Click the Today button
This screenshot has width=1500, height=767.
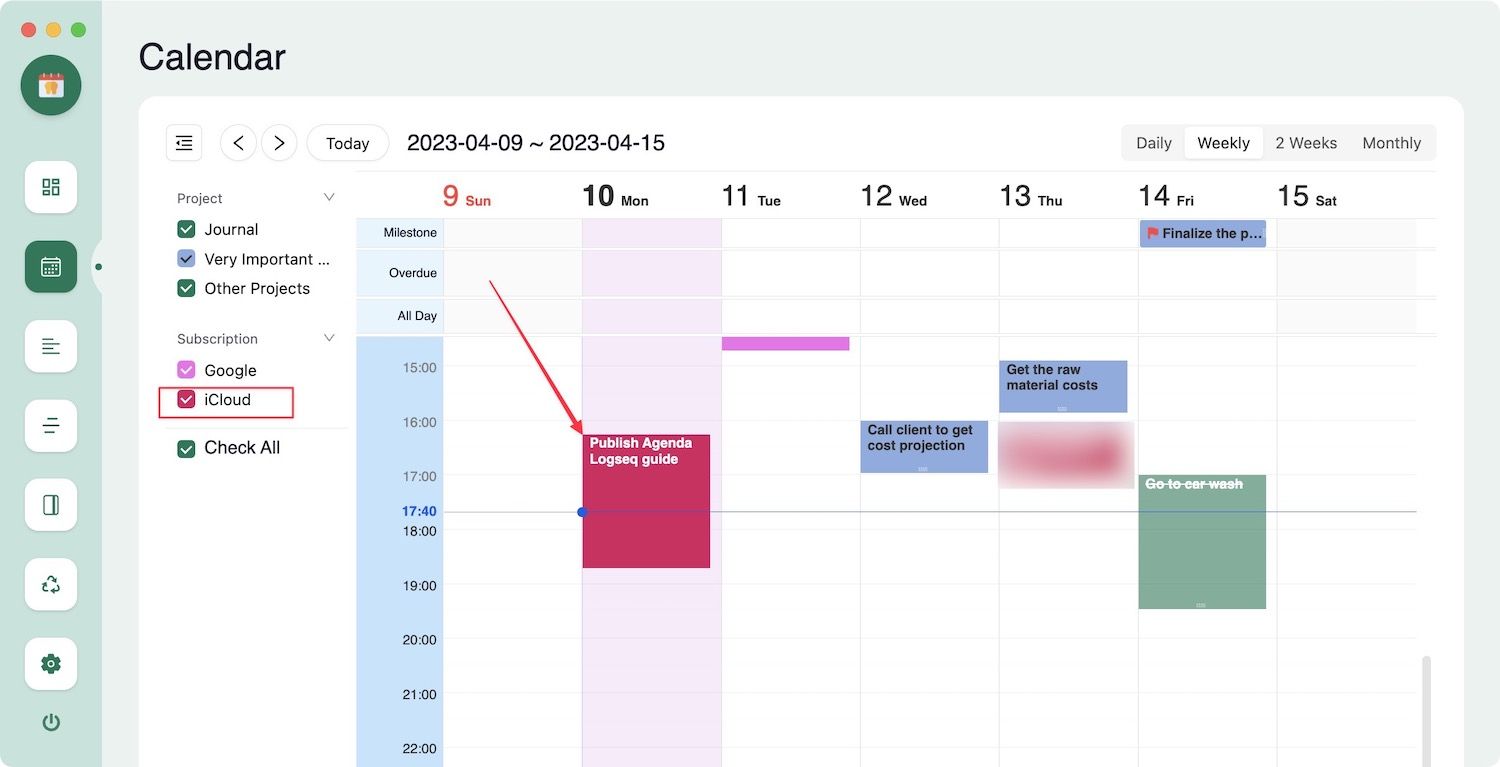click(347, 143)
